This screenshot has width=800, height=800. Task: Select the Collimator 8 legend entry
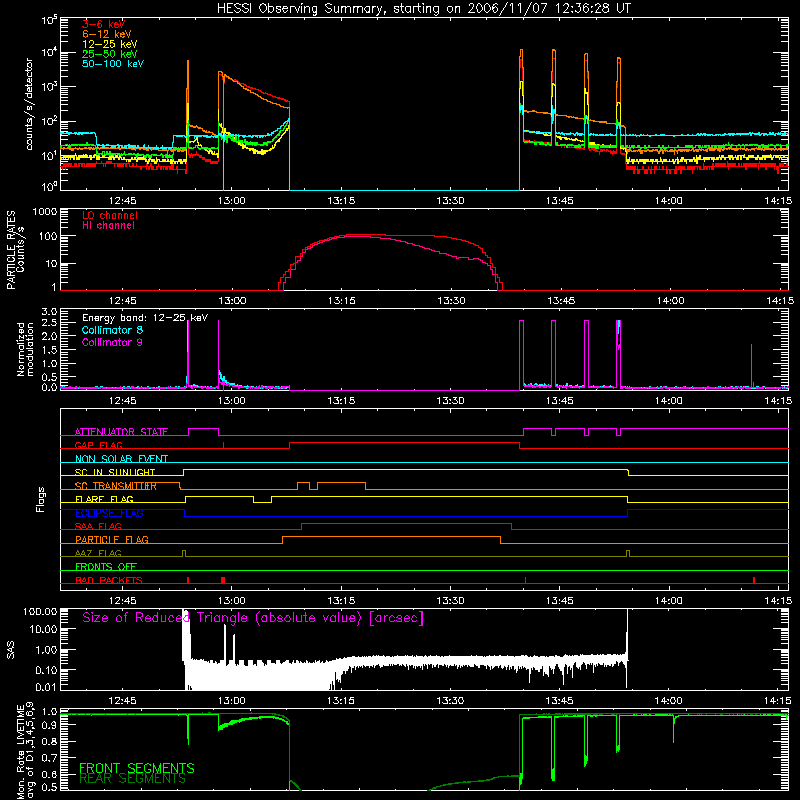coord(112,330)
